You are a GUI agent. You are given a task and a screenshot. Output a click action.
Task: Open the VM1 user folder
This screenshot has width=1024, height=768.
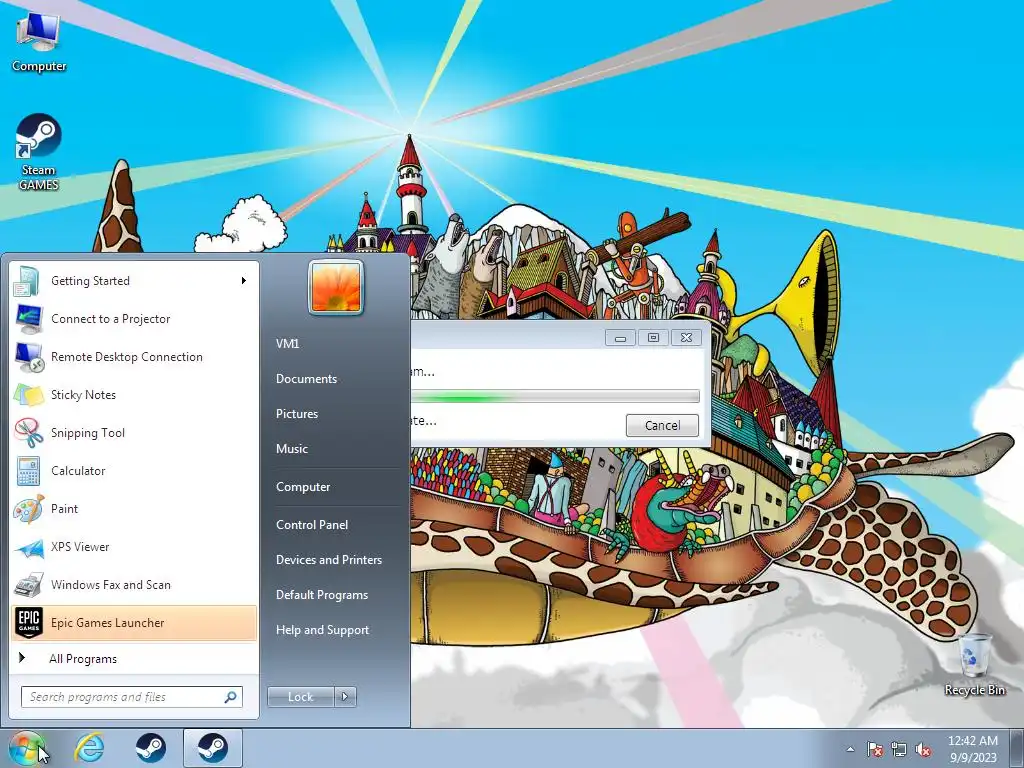click(x=287, y=344)
